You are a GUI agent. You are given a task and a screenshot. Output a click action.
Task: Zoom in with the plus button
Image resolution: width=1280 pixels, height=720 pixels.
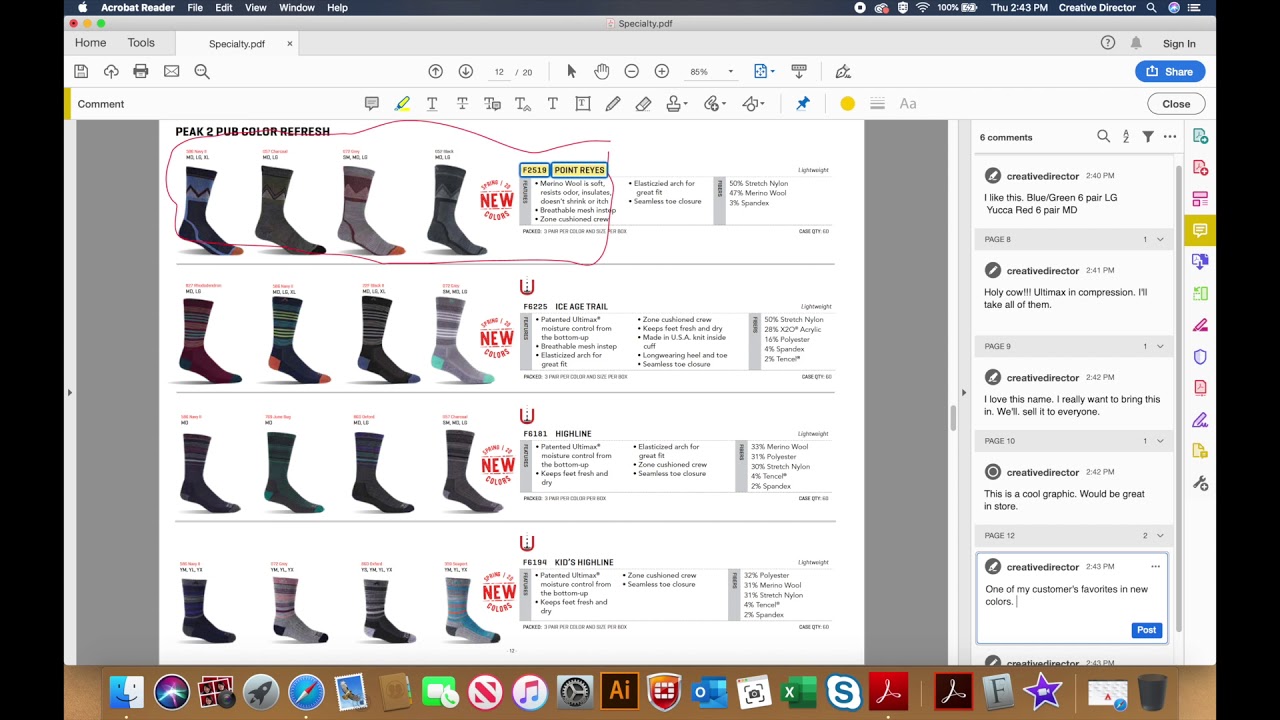(x=661, y=71)
